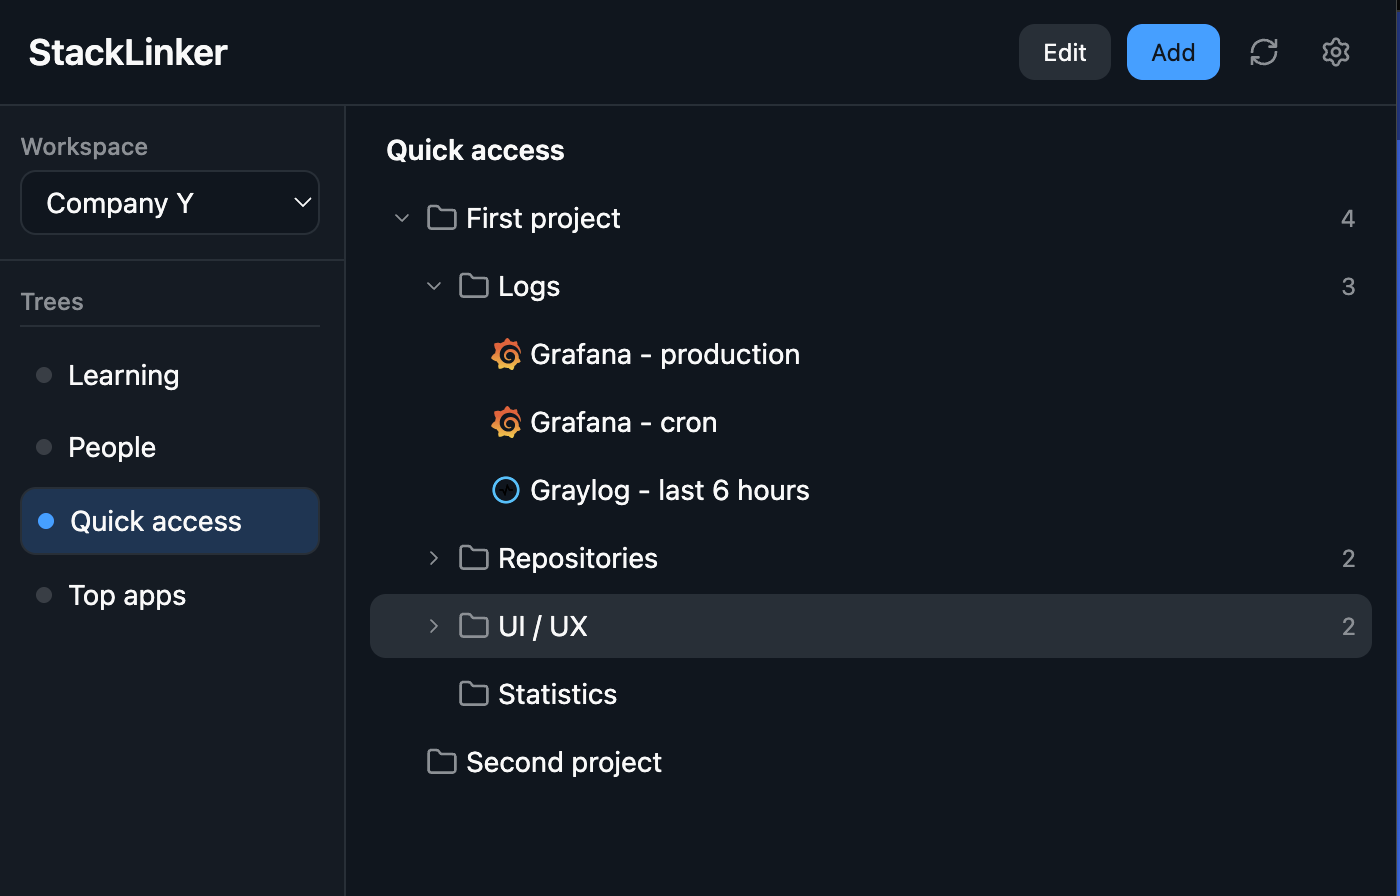
Task: Open the Company Y workspace dropdown
Action: click(170, 202)
